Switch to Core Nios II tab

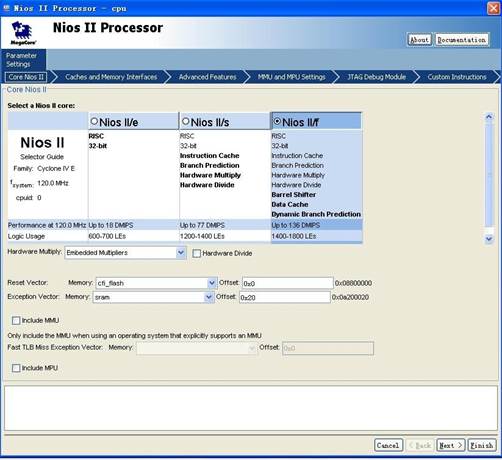coord(26,77)
